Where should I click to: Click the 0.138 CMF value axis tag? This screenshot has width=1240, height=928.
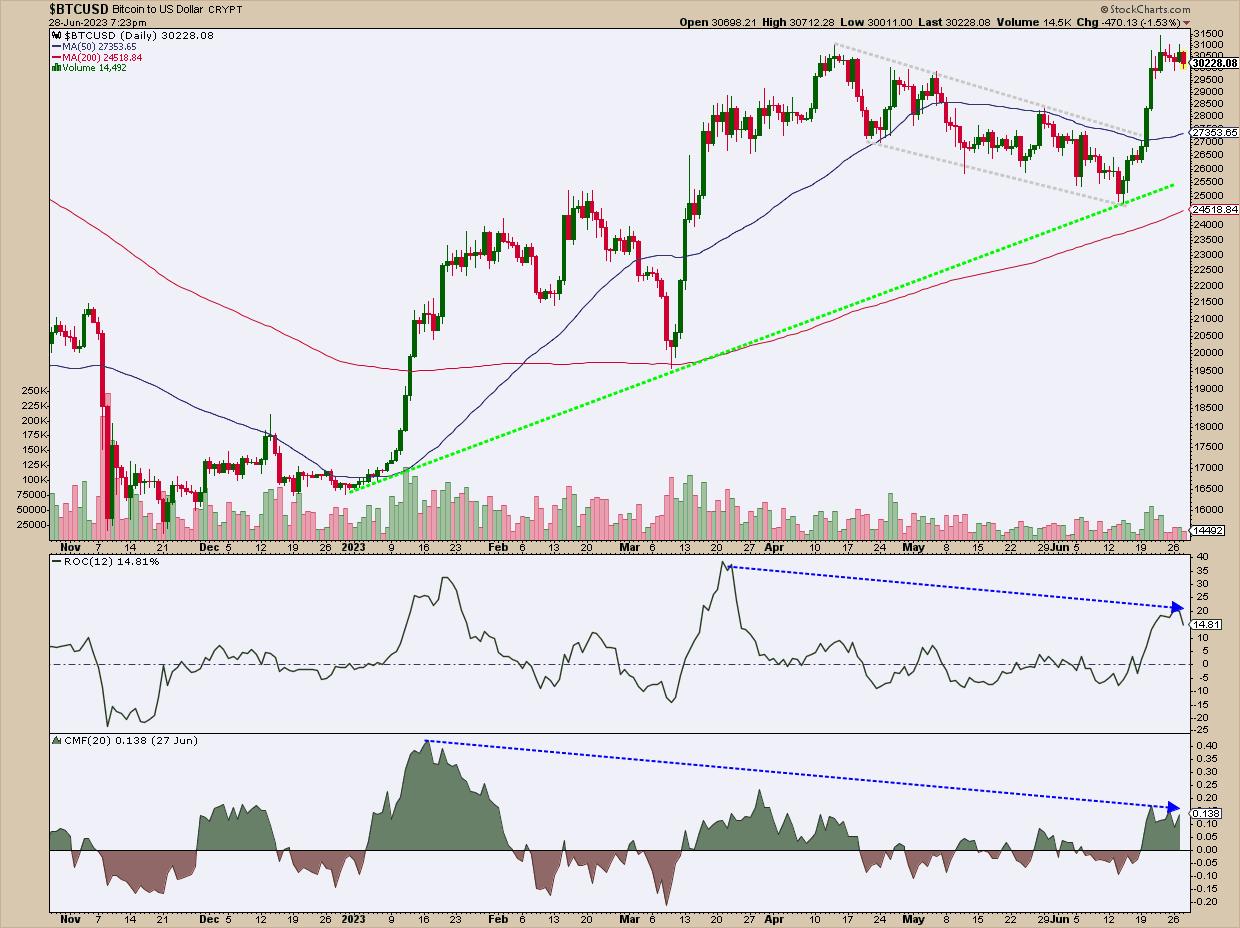pyautogui.click(x=1205, y=814)
